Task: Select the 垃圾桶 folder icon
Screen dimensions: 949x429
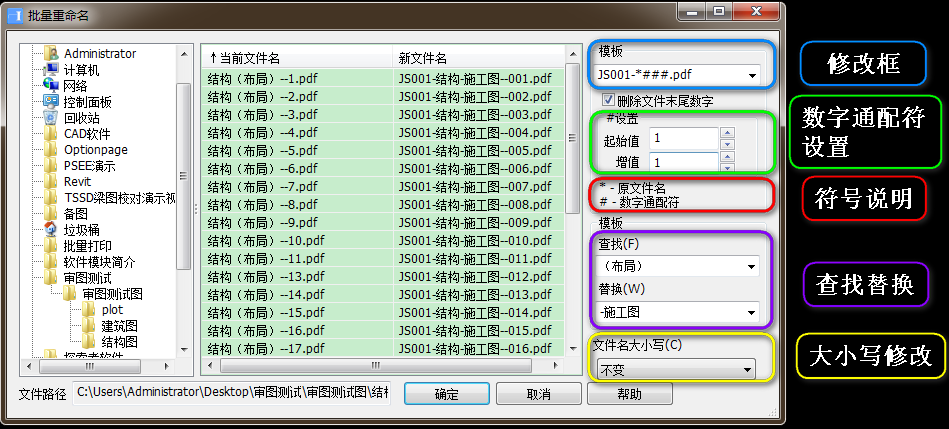Action: click(52, 230)
